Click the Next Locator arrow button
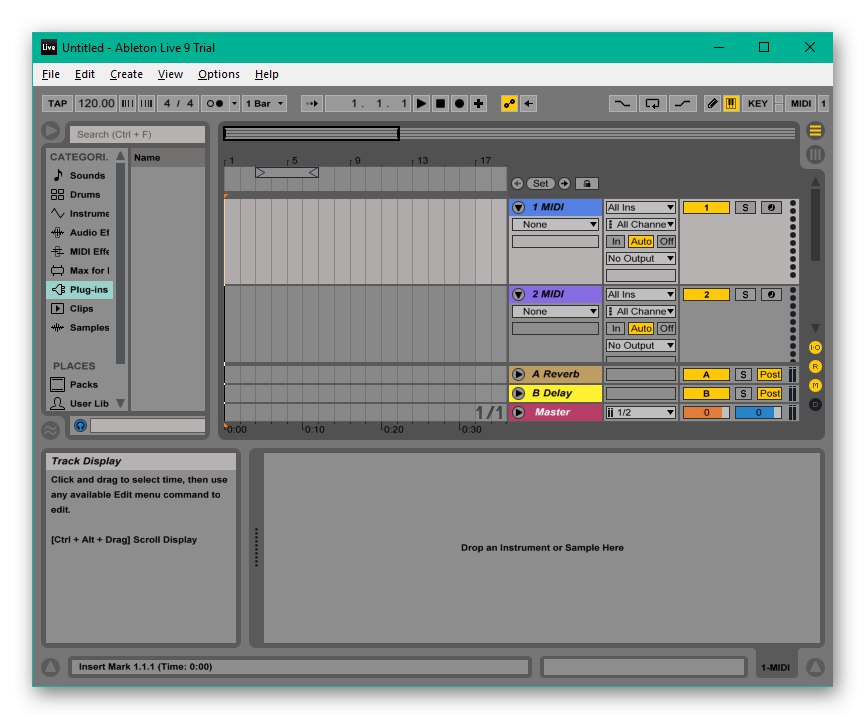Image resolution: width=865 pixels, height=719 pixels. coord(564,183)
